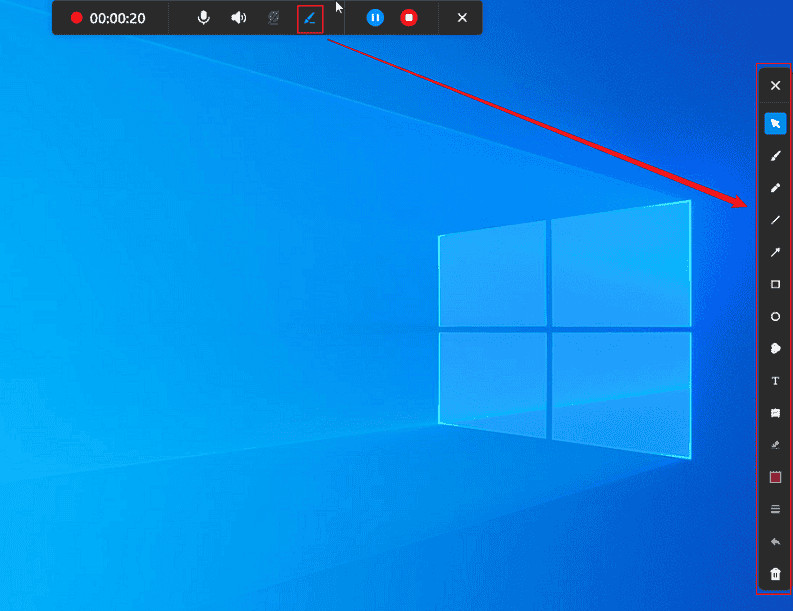Image resolution: width=793 pixels, height=611 pixels.
Task: Select the brush drawing tool
Action: pos(775,156)
